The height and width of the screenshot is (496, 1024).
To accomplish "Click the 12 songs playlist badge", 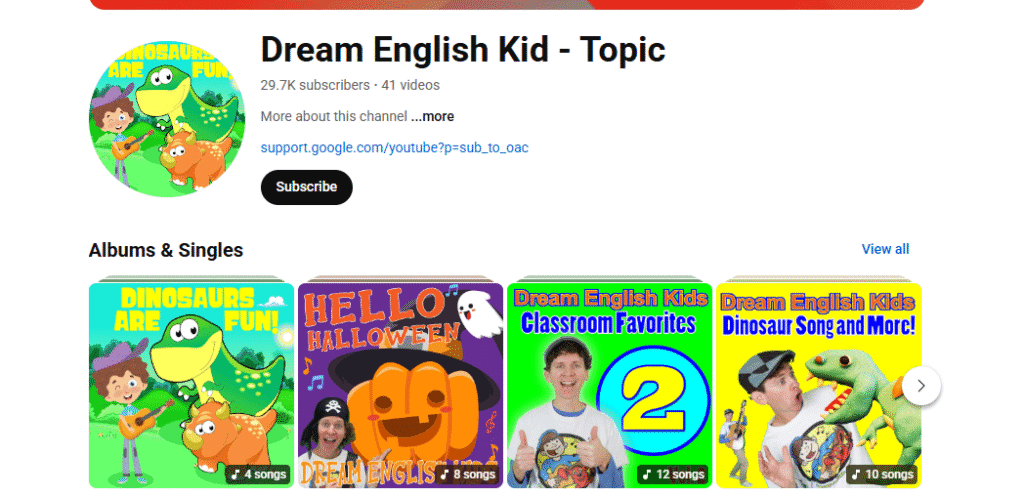I will point(673,474).
